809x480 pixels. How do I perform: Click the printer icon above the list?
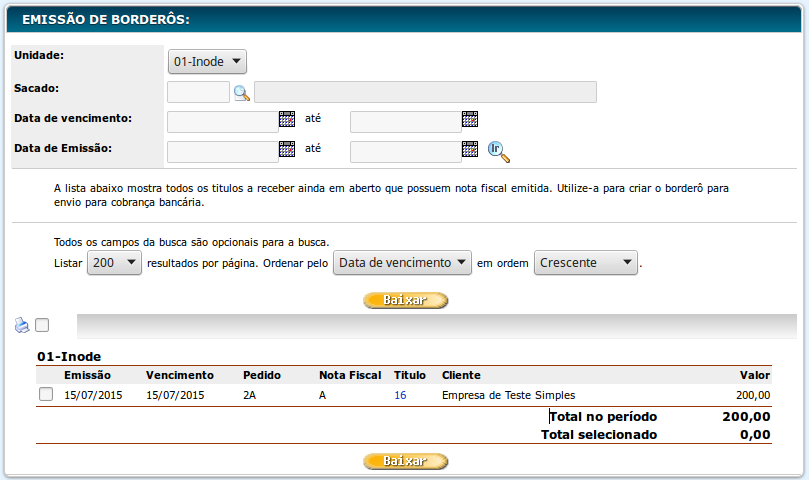pos(22,325)
